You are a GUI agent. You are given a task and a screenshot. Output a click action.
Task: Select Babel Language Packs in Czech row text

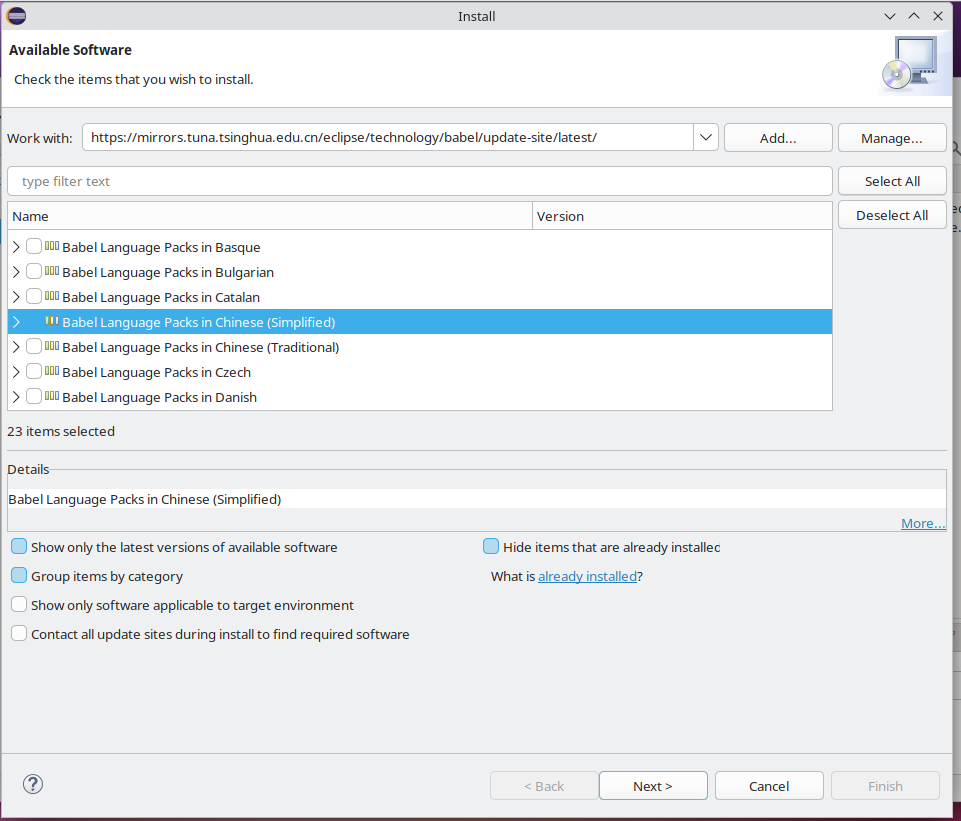[156, 373]
